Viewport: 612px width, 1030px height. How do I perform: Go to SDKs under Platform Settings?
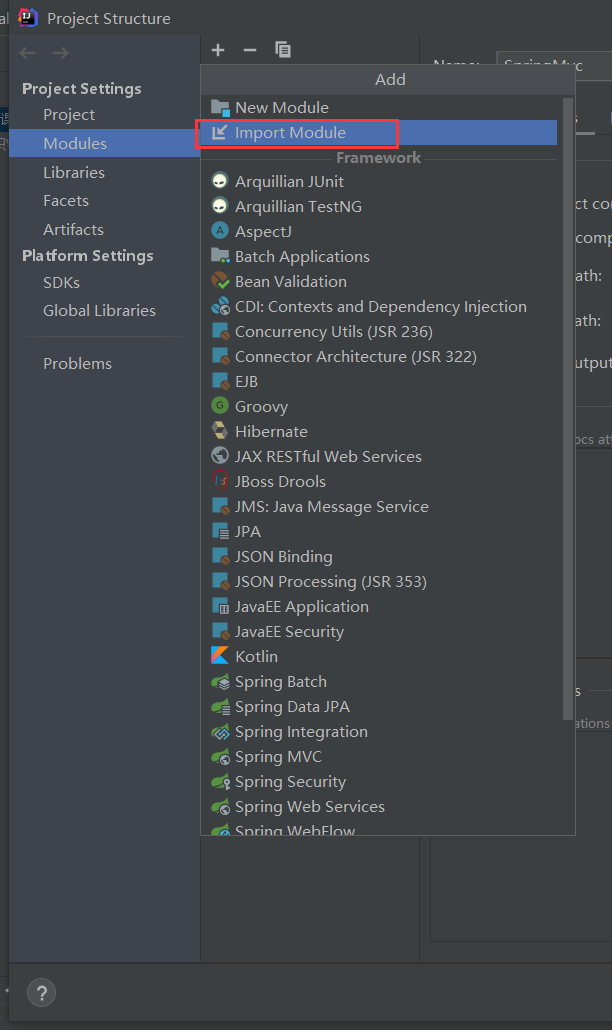click(x=61, y=282)
